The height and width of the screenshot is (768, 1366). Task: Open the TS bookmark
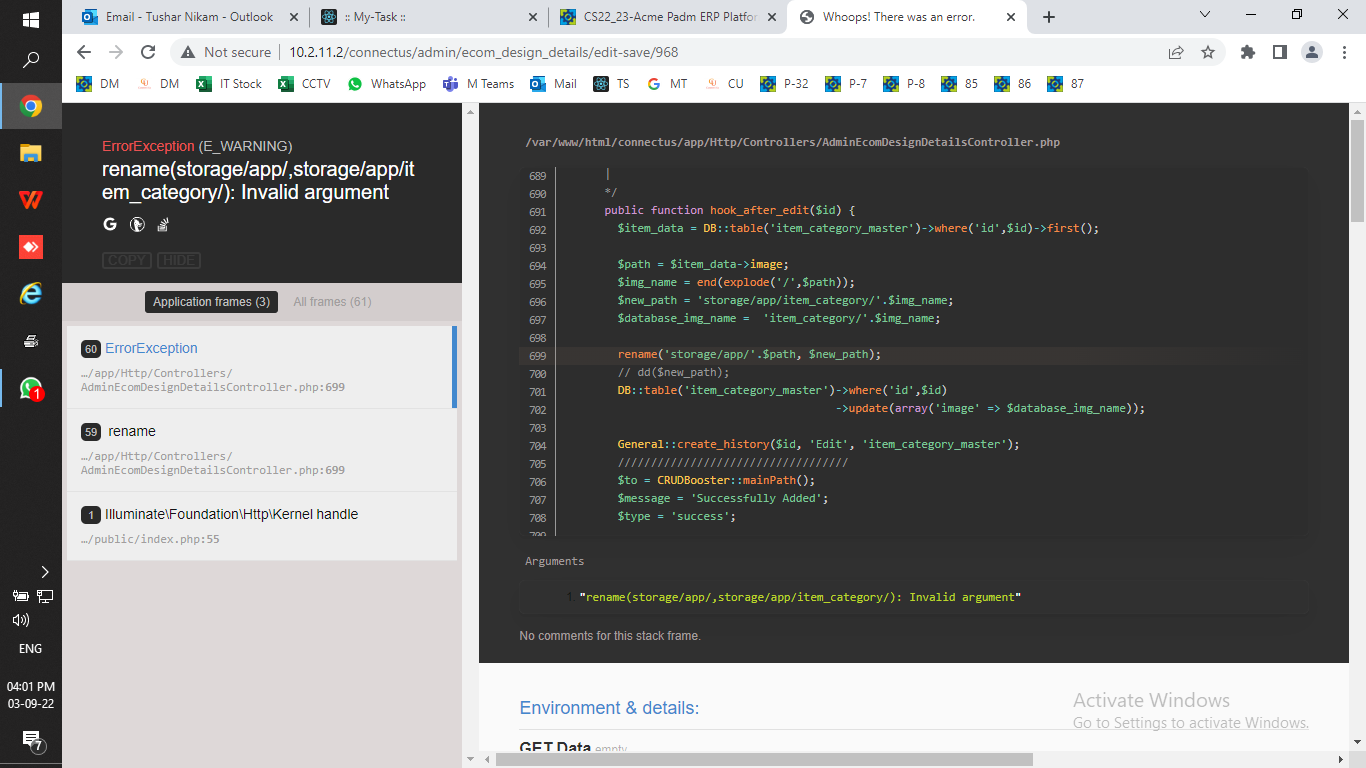(612, 84)
